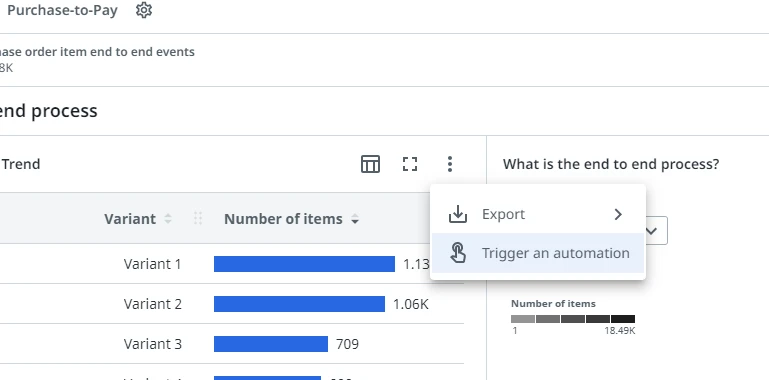Click the Variant 2 row label
The width and height of the screenshot is (769, 380).
153,304
